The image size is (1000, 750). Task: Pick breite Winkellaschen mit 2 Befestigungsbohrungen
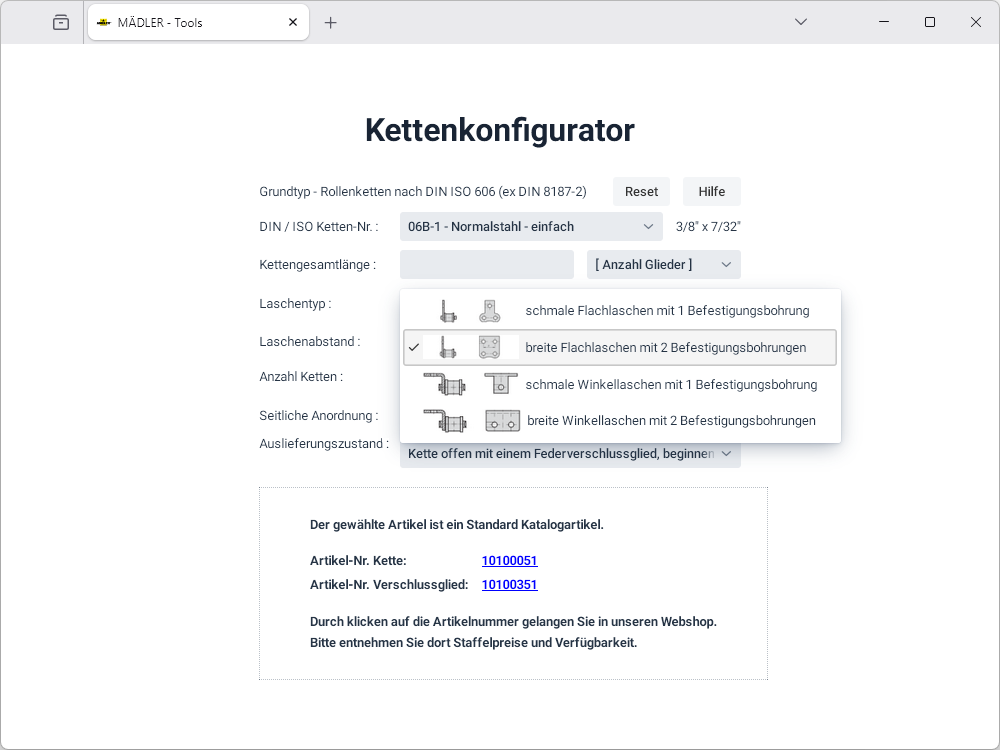[671, 421]
